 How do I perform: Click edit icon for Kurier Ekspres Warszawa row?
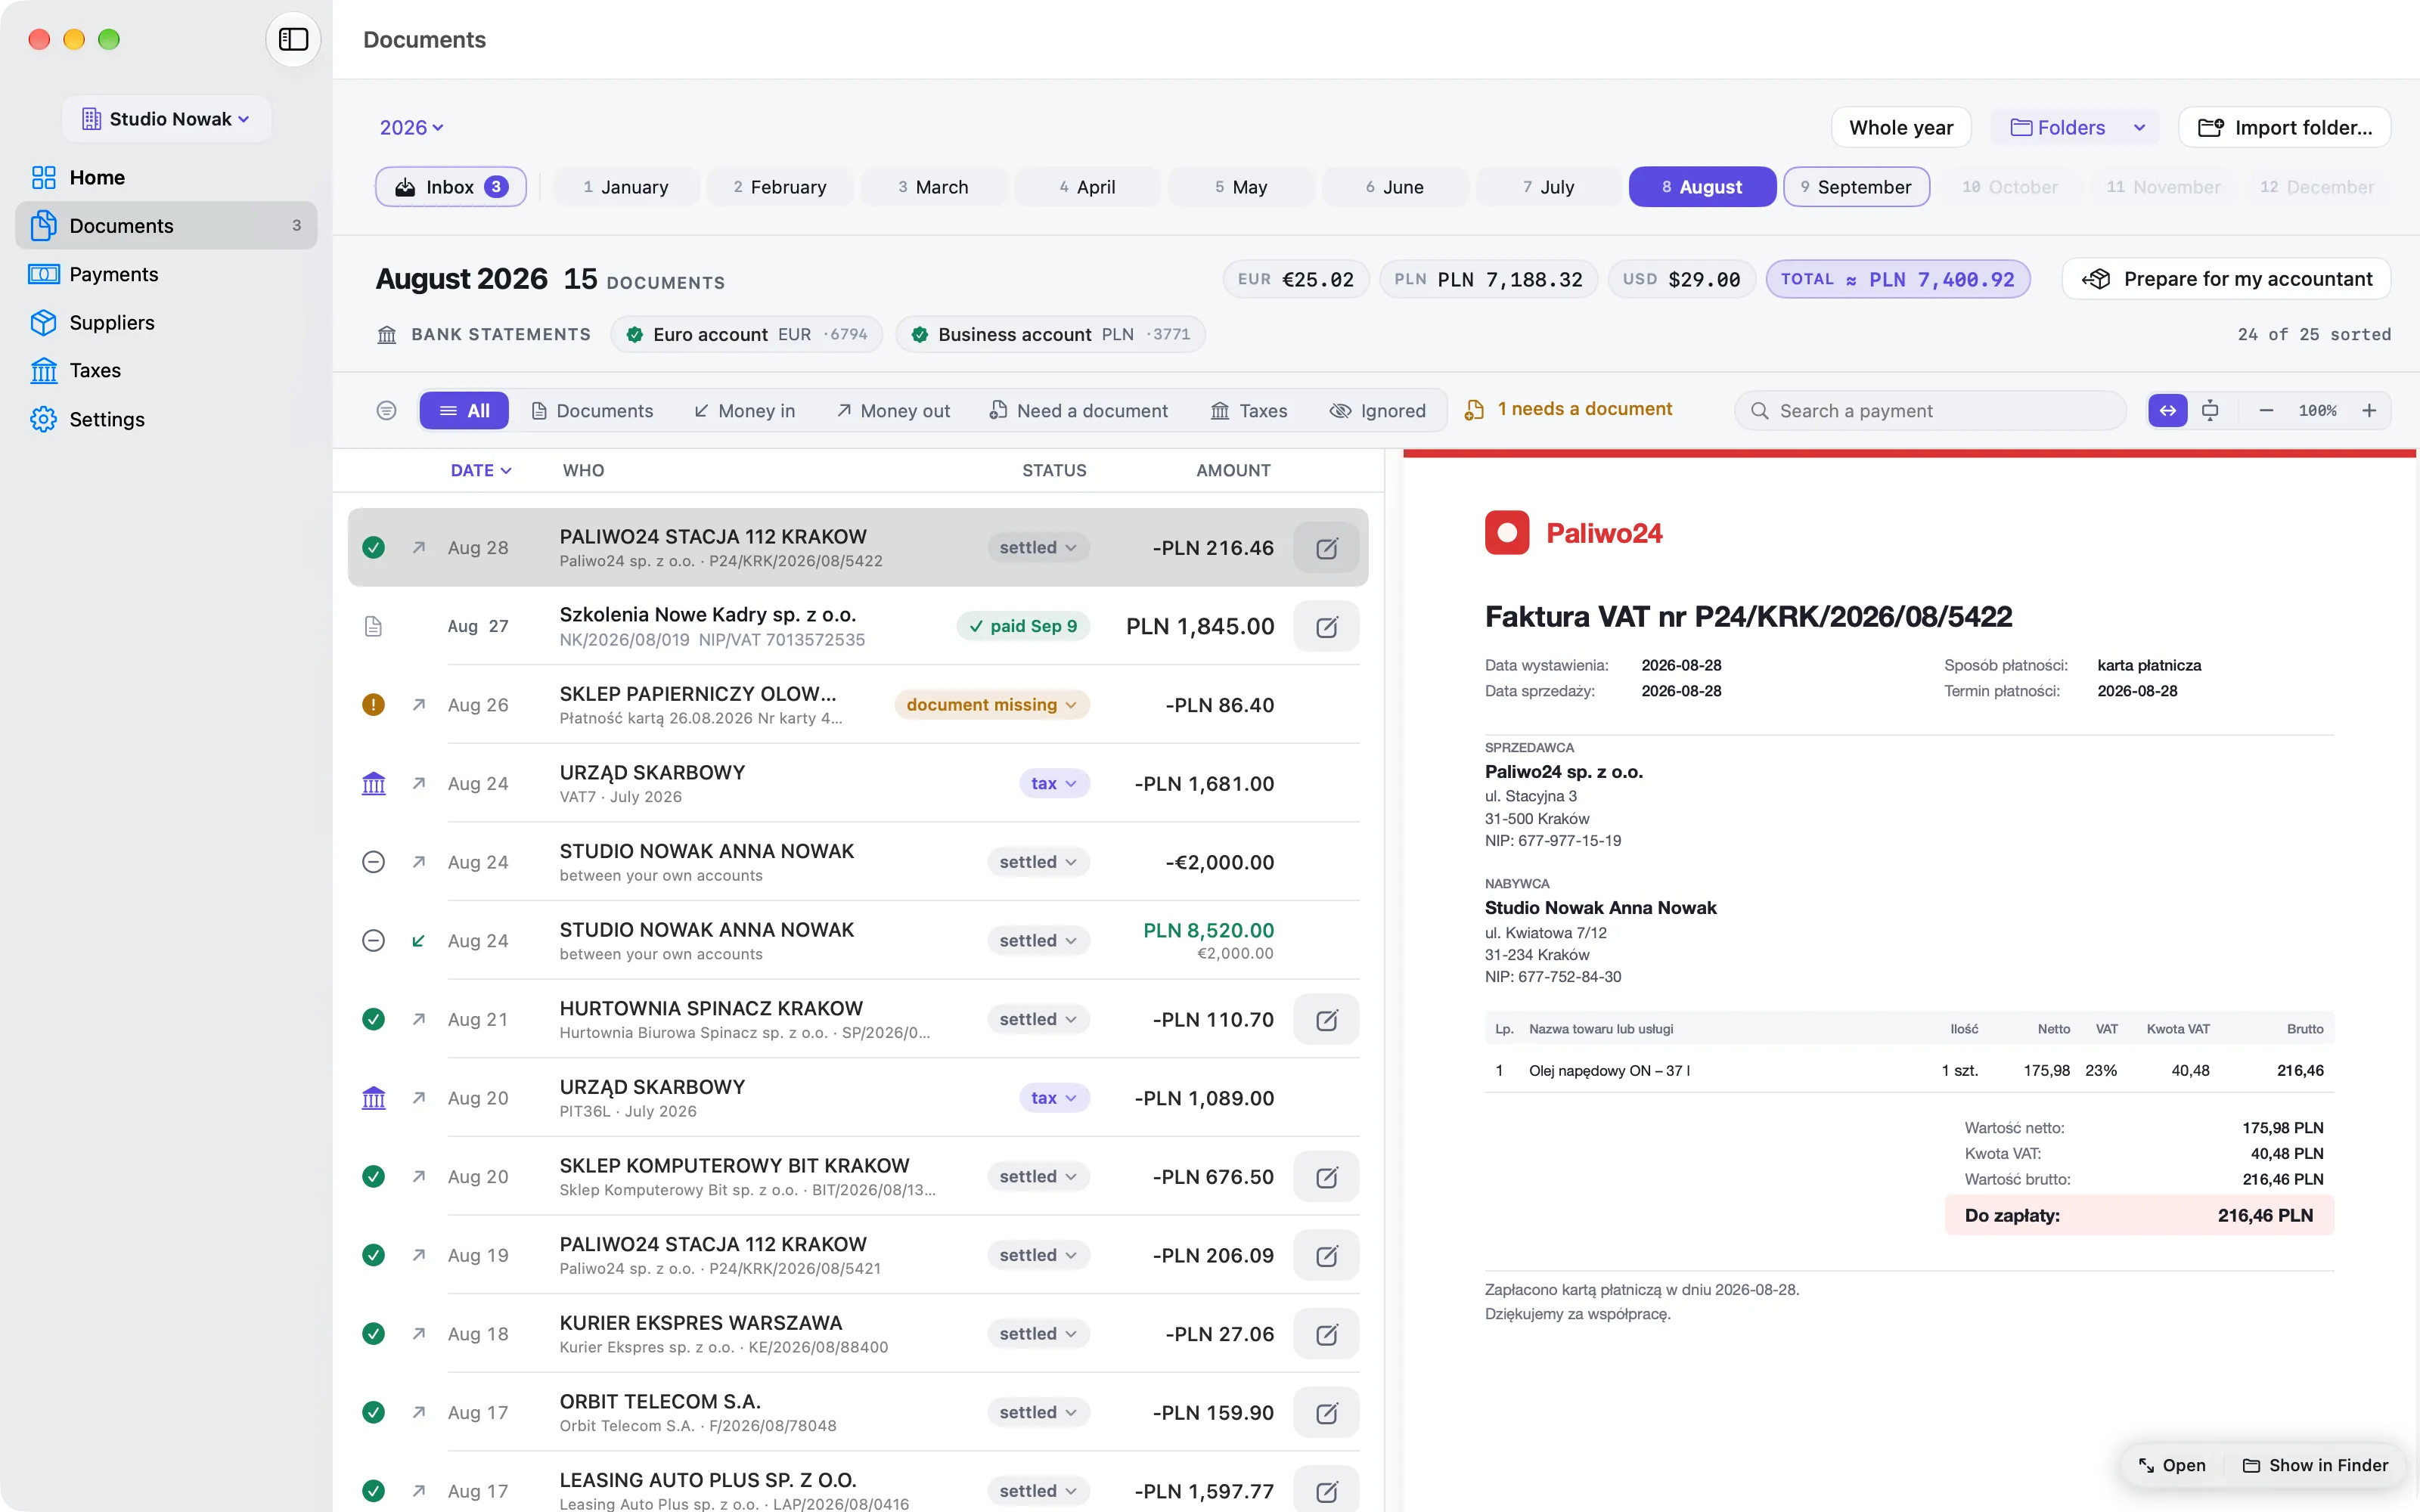[x=1326, y=1334]
